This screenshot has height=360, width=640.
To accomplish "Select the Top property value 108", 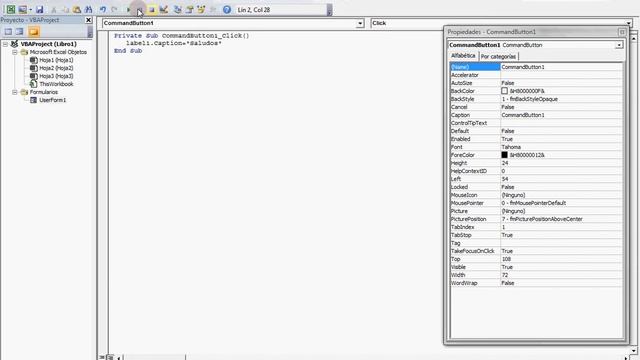I will pos(562,259).
